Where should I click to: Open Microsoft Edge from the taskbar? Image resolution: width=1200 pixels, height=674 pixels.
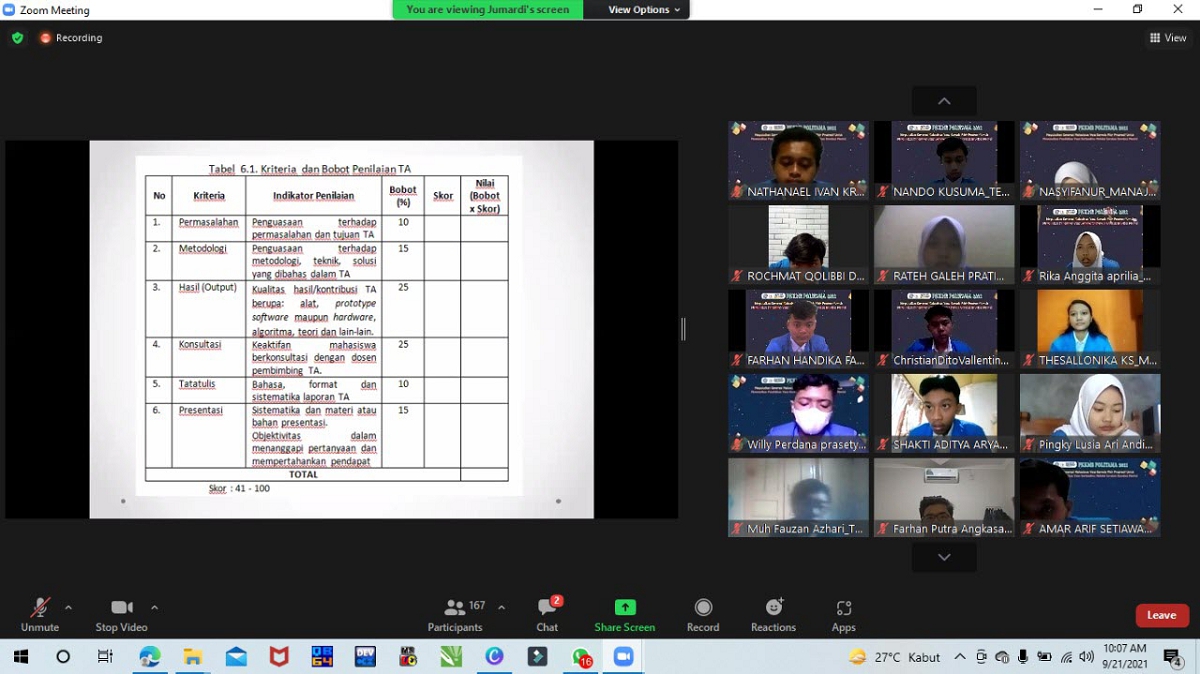pyautogui.click(x=149, y=657)
